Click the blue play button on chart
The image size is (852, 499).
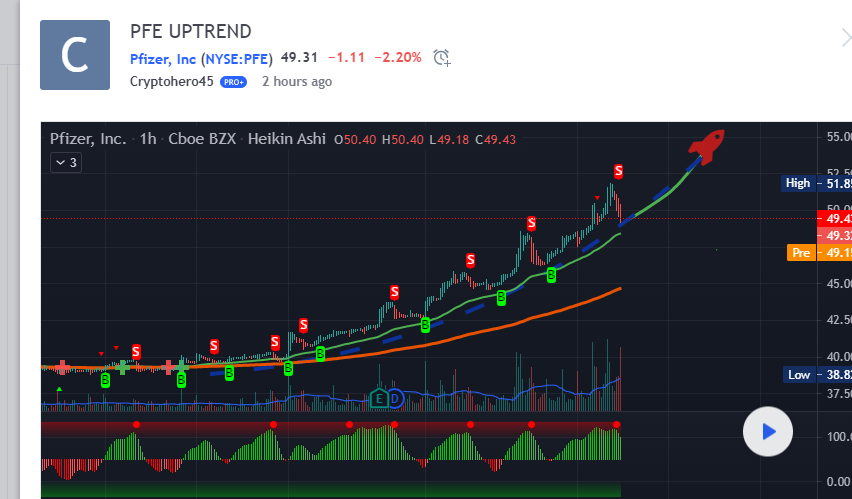click(x=768, y=432)
